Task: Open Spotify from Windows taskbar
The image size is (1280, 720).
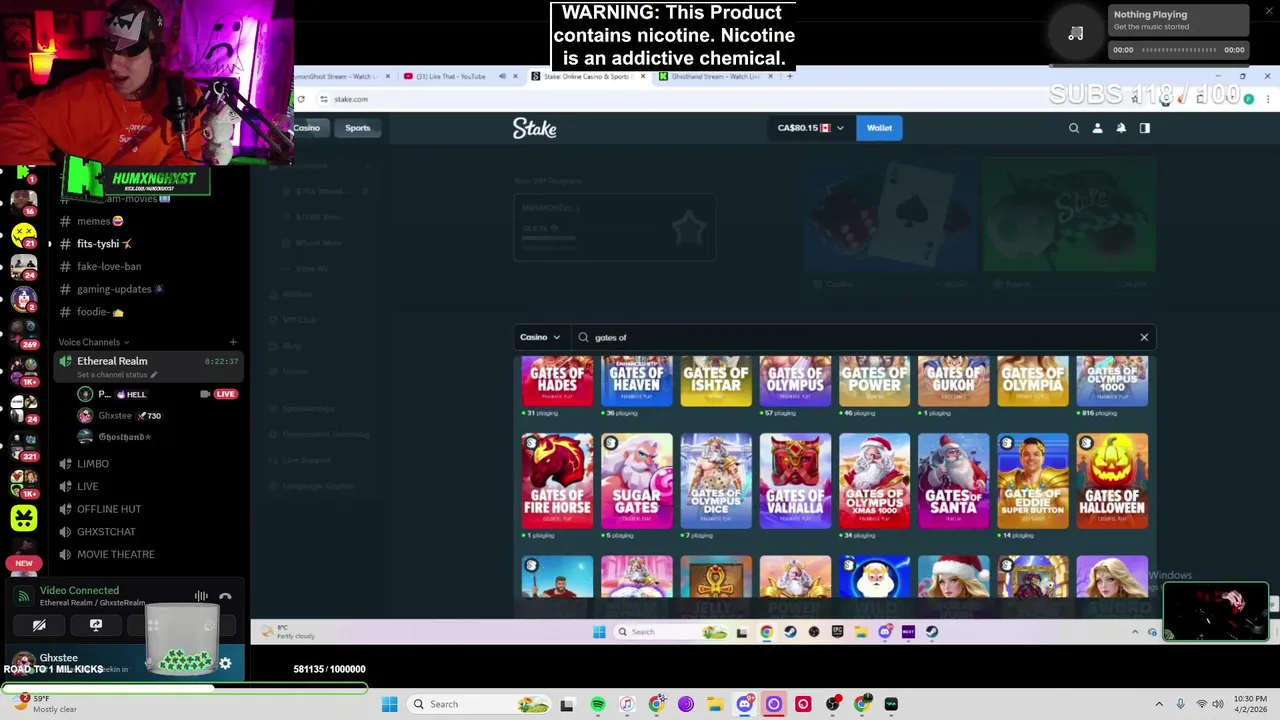Action: click(597, 704)
